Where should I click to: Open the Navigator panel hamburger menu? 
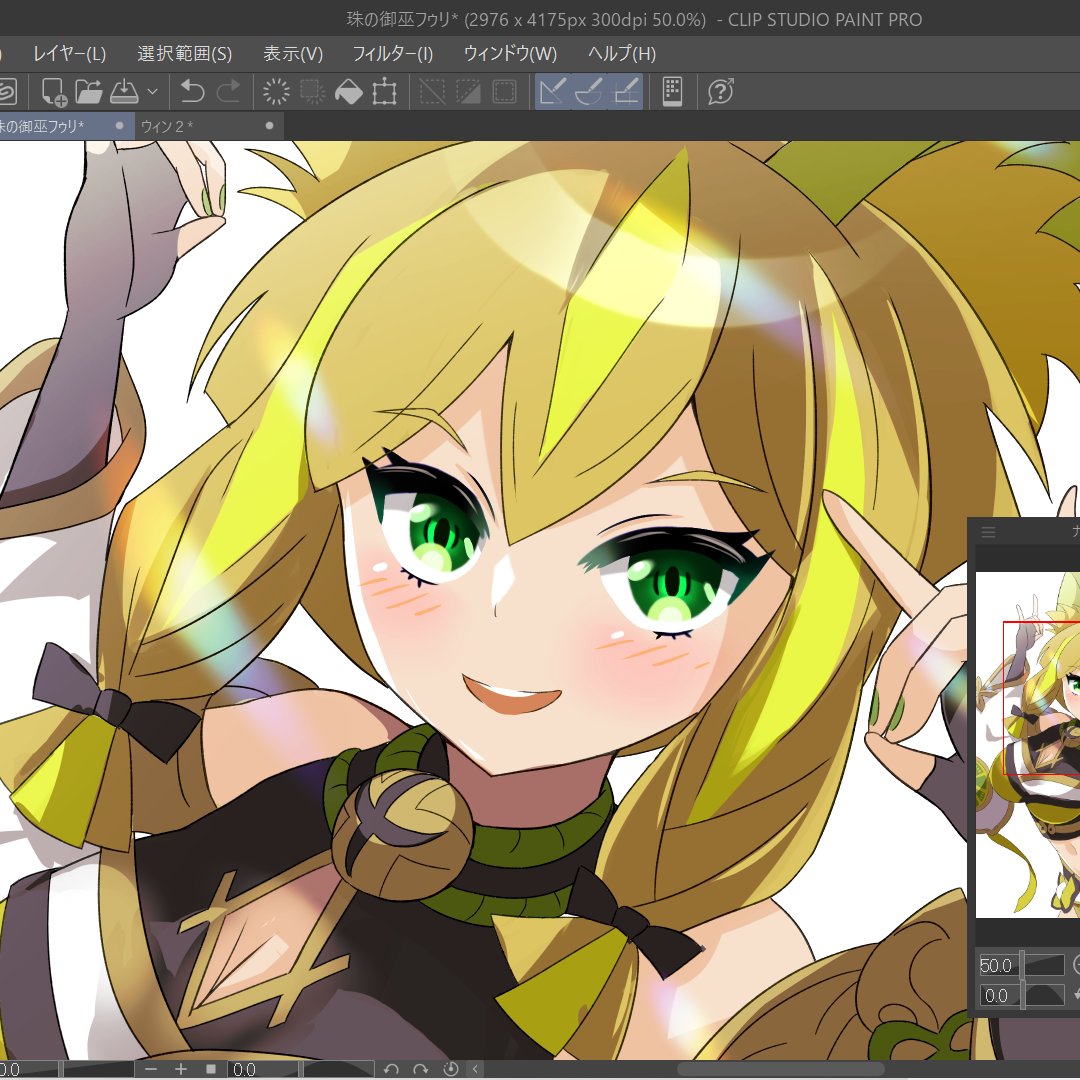point(988,532)
